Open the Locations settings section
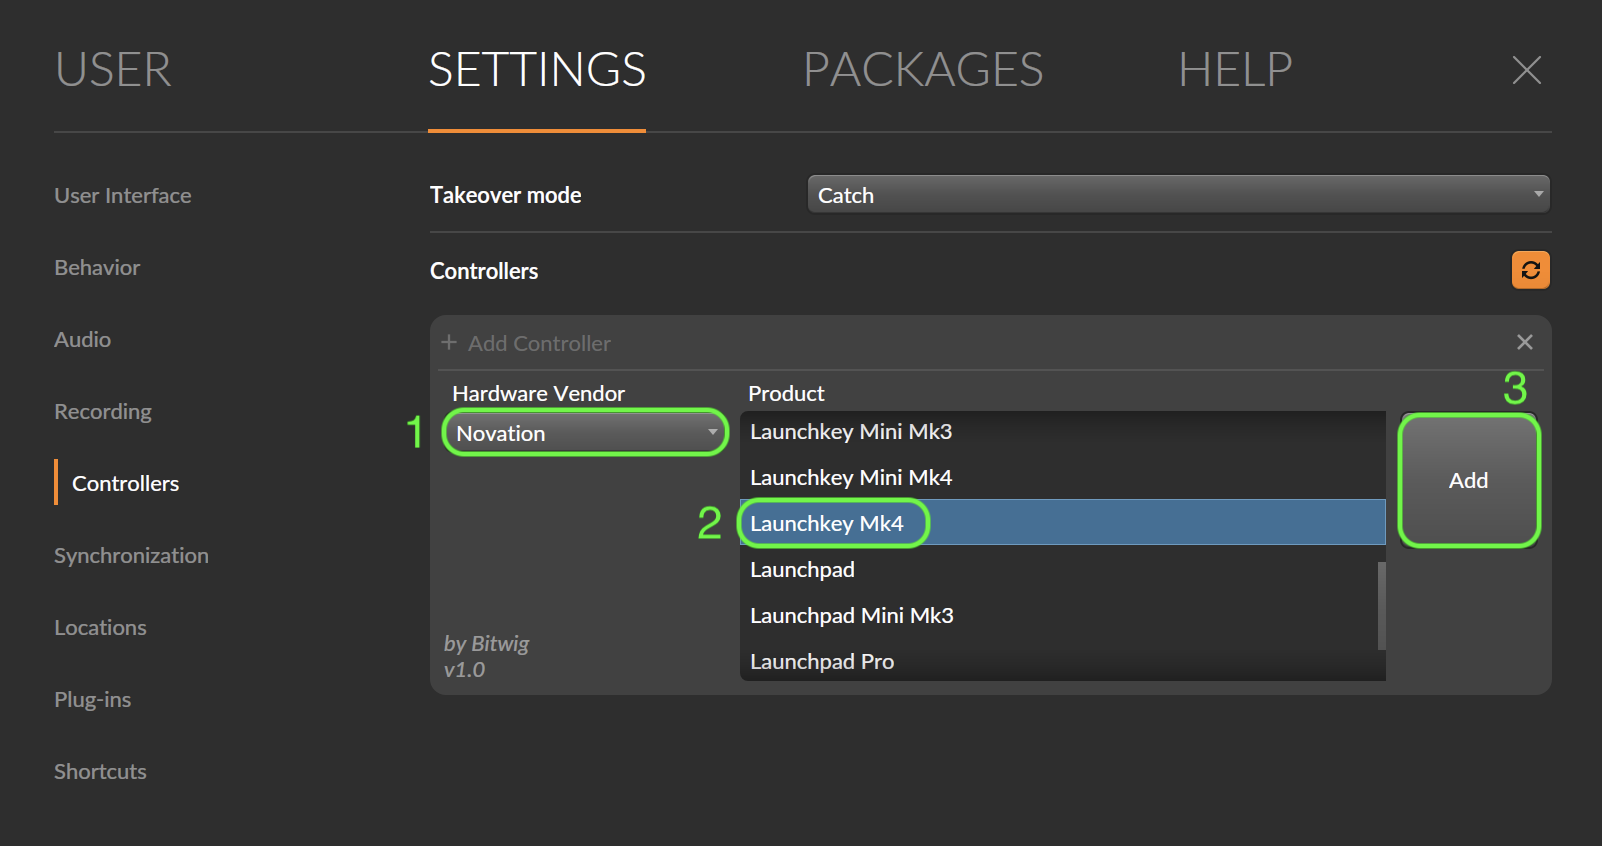The image size is (1602, 846). pyautogui.click(x=100, y=628)
